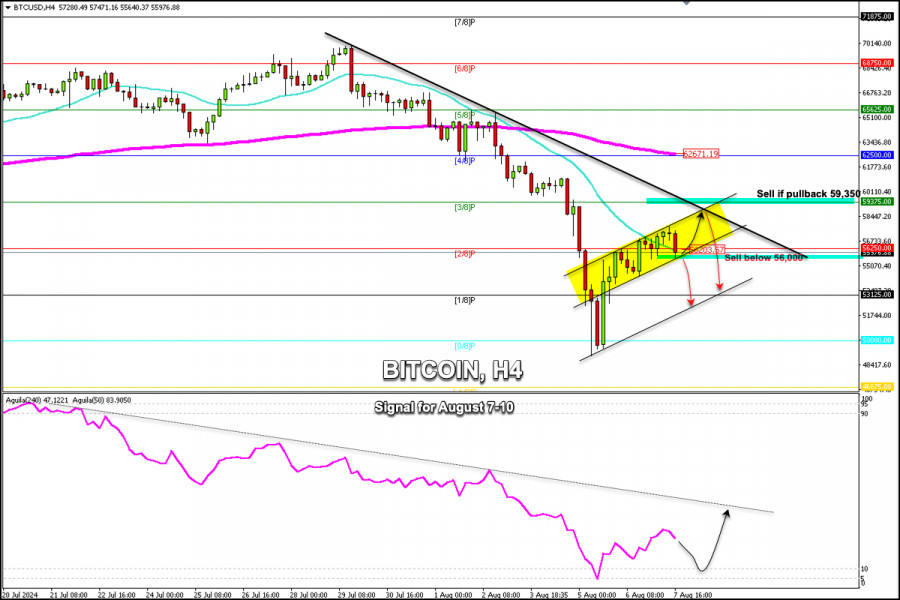Click the 70140.00 price scale value
This screenshot has height=600, width=900.
coord(876,43)
